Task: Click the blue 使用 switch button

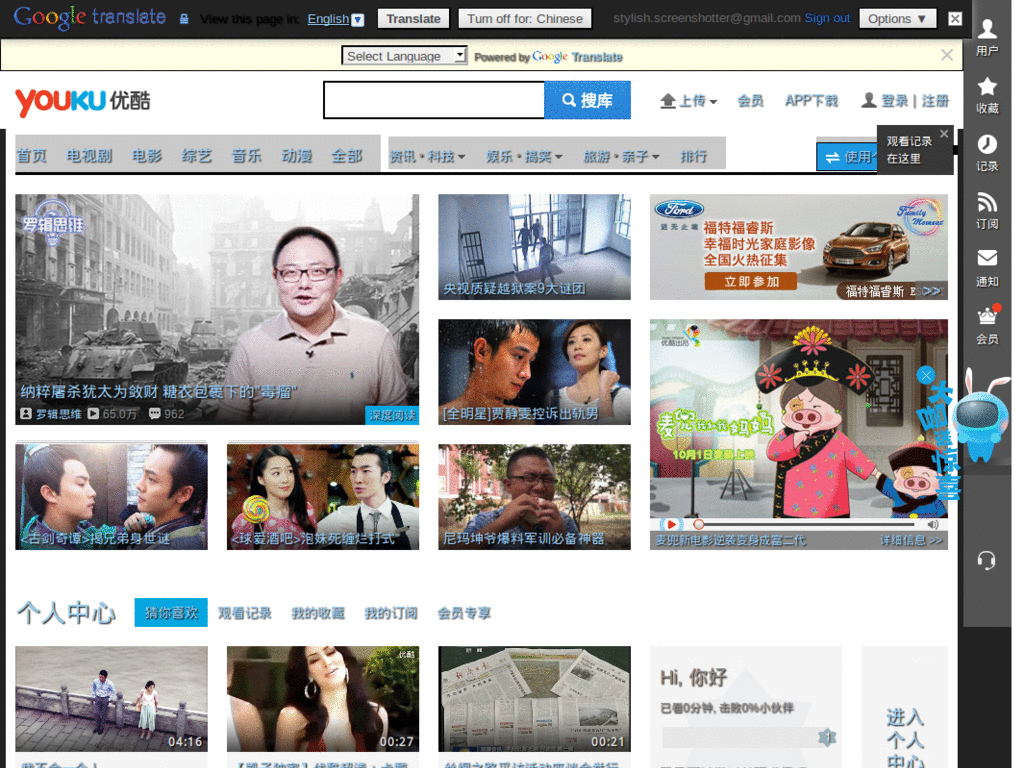Action: point(847,157)
